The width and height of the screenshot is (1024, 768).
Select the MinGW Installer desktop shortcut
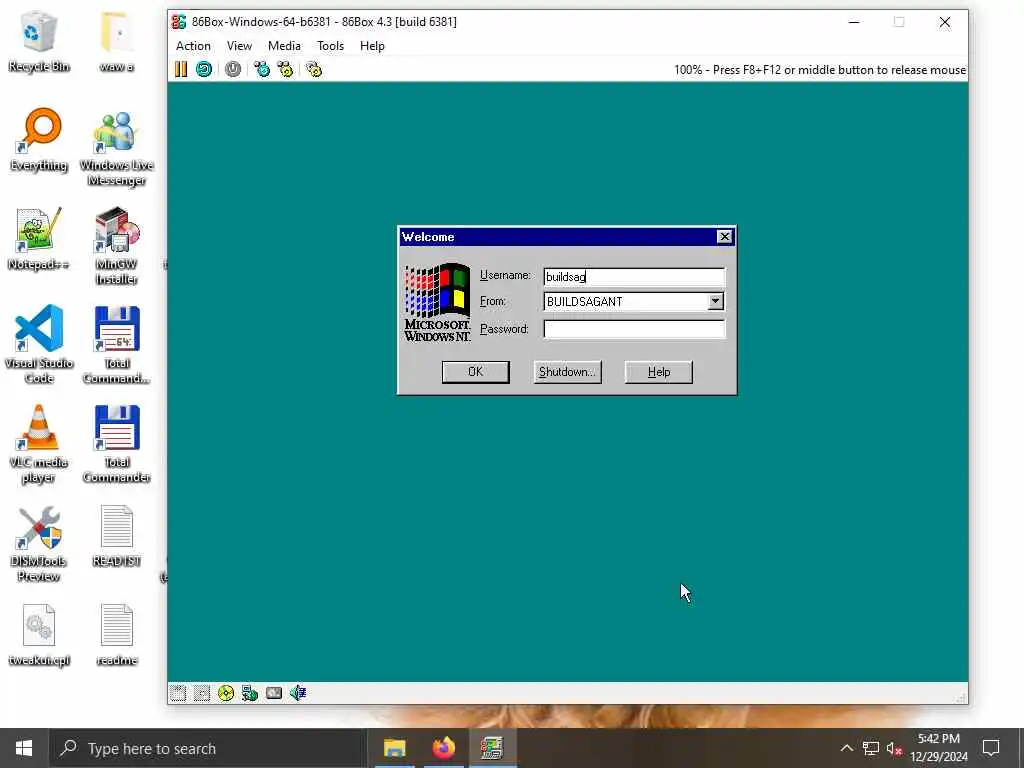tap(116, 246)
